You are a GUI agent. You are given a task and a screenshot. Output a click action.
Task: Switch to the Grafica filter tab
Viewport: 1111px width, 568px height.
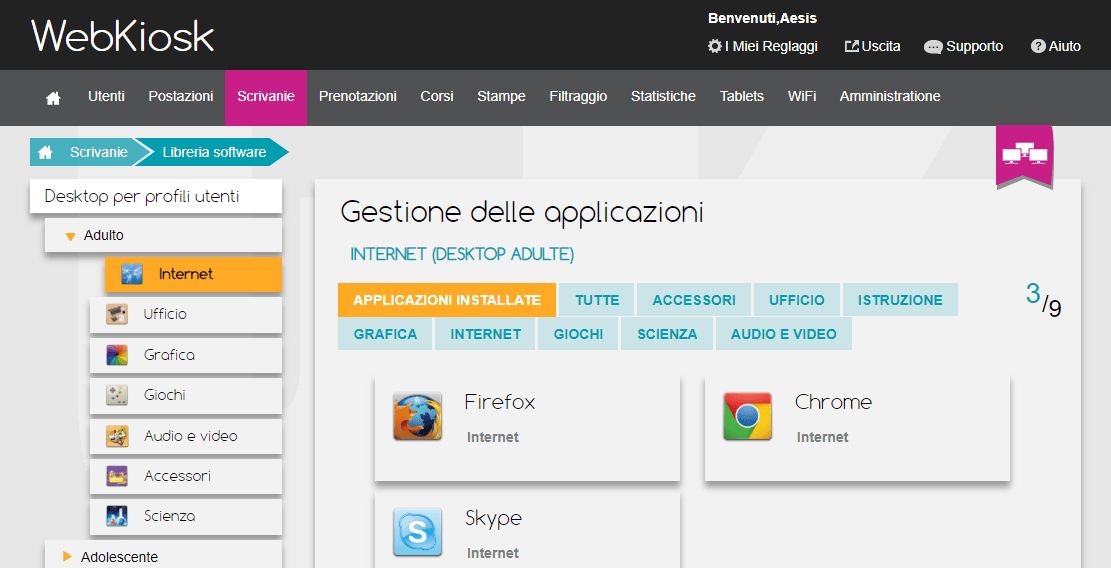(x=385, y=334)
